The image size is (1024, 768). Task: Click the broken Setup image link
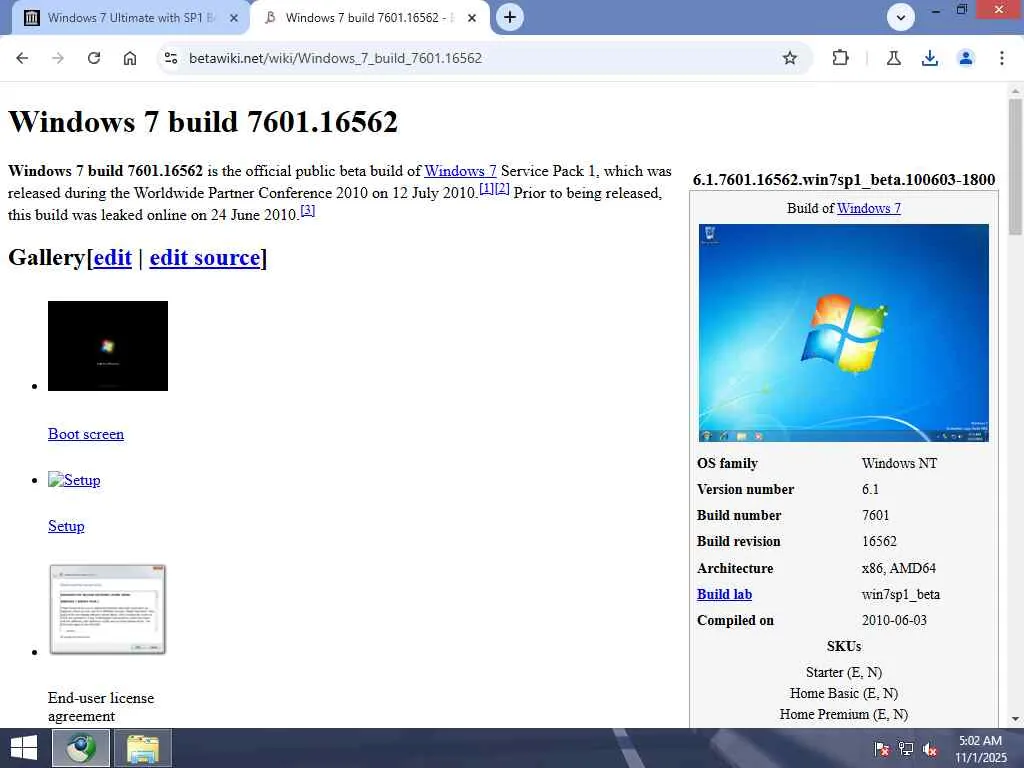[74, 480]
